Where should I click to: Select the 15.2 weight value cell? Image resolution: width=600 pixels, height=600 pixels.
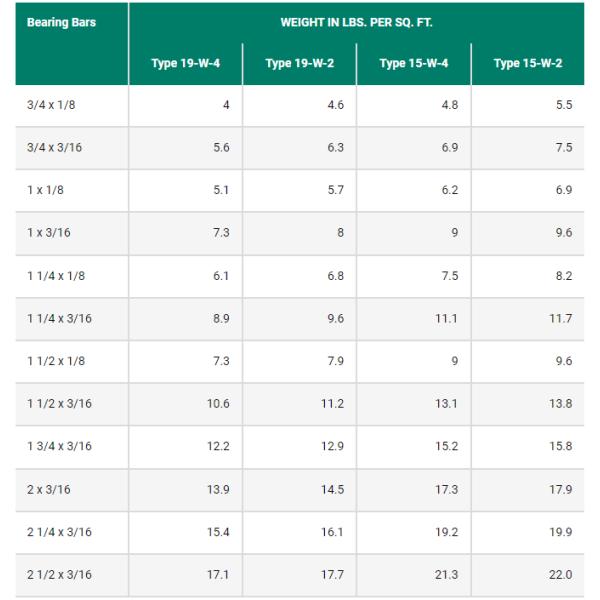tap(447, 446)
